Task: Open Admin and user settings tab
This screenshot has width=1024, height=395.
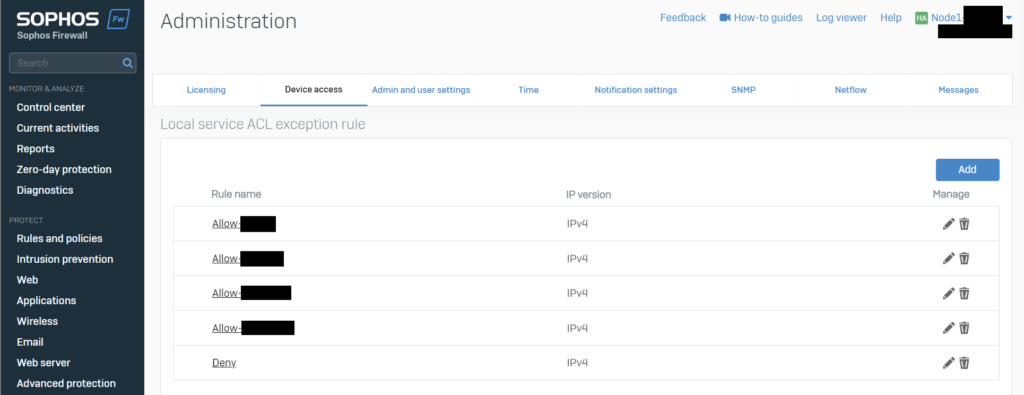Action: click(x=421, y=90)
